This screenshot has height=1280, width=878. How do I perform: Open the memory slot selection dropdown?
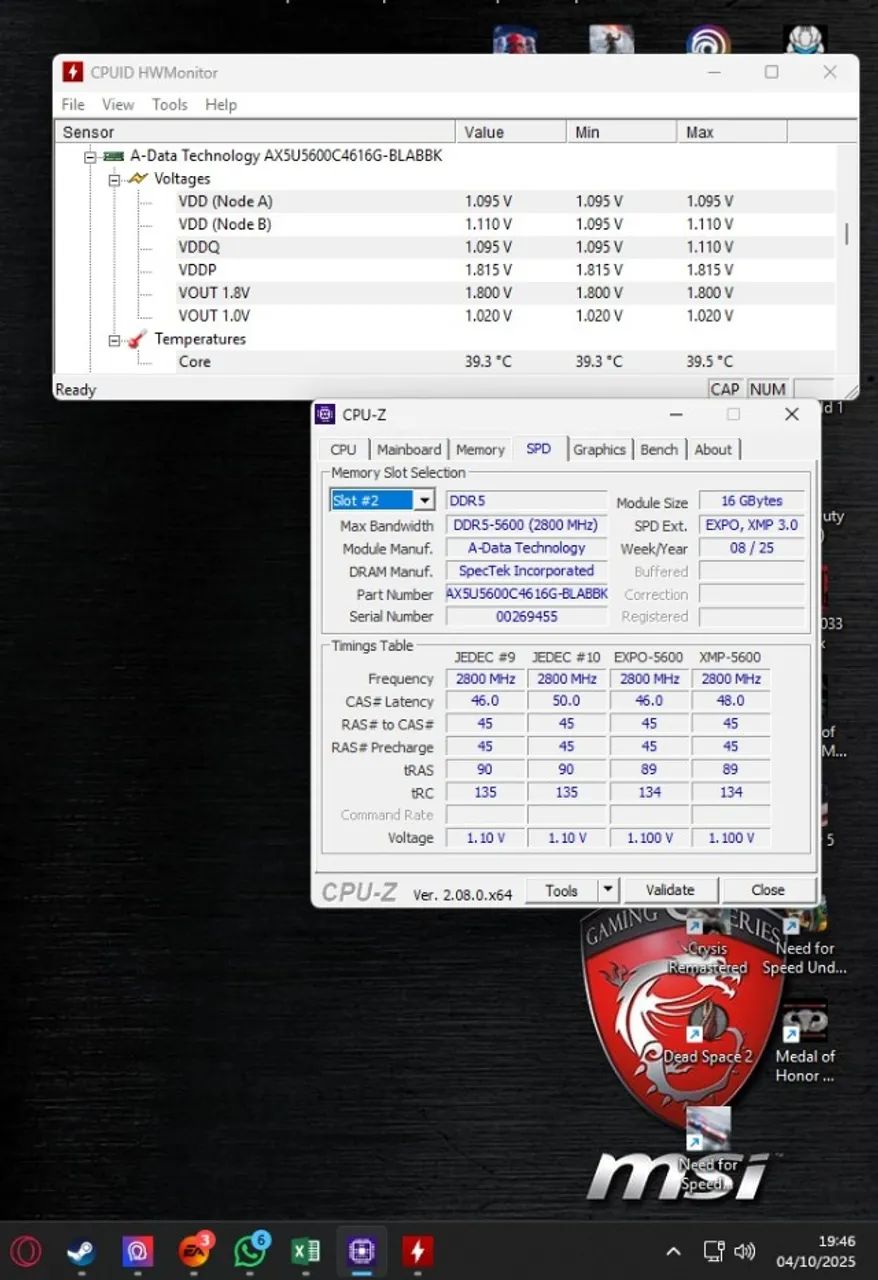point(424,501)
